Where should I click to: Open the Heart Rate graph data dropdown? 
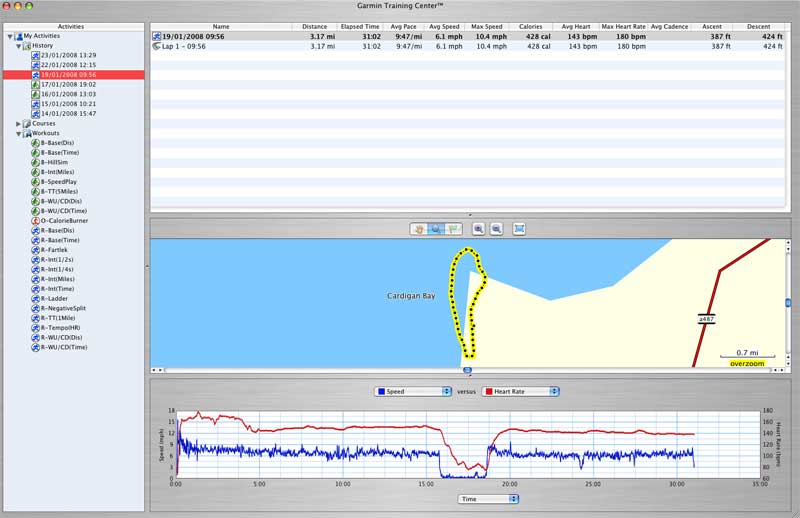pos(521,391)
